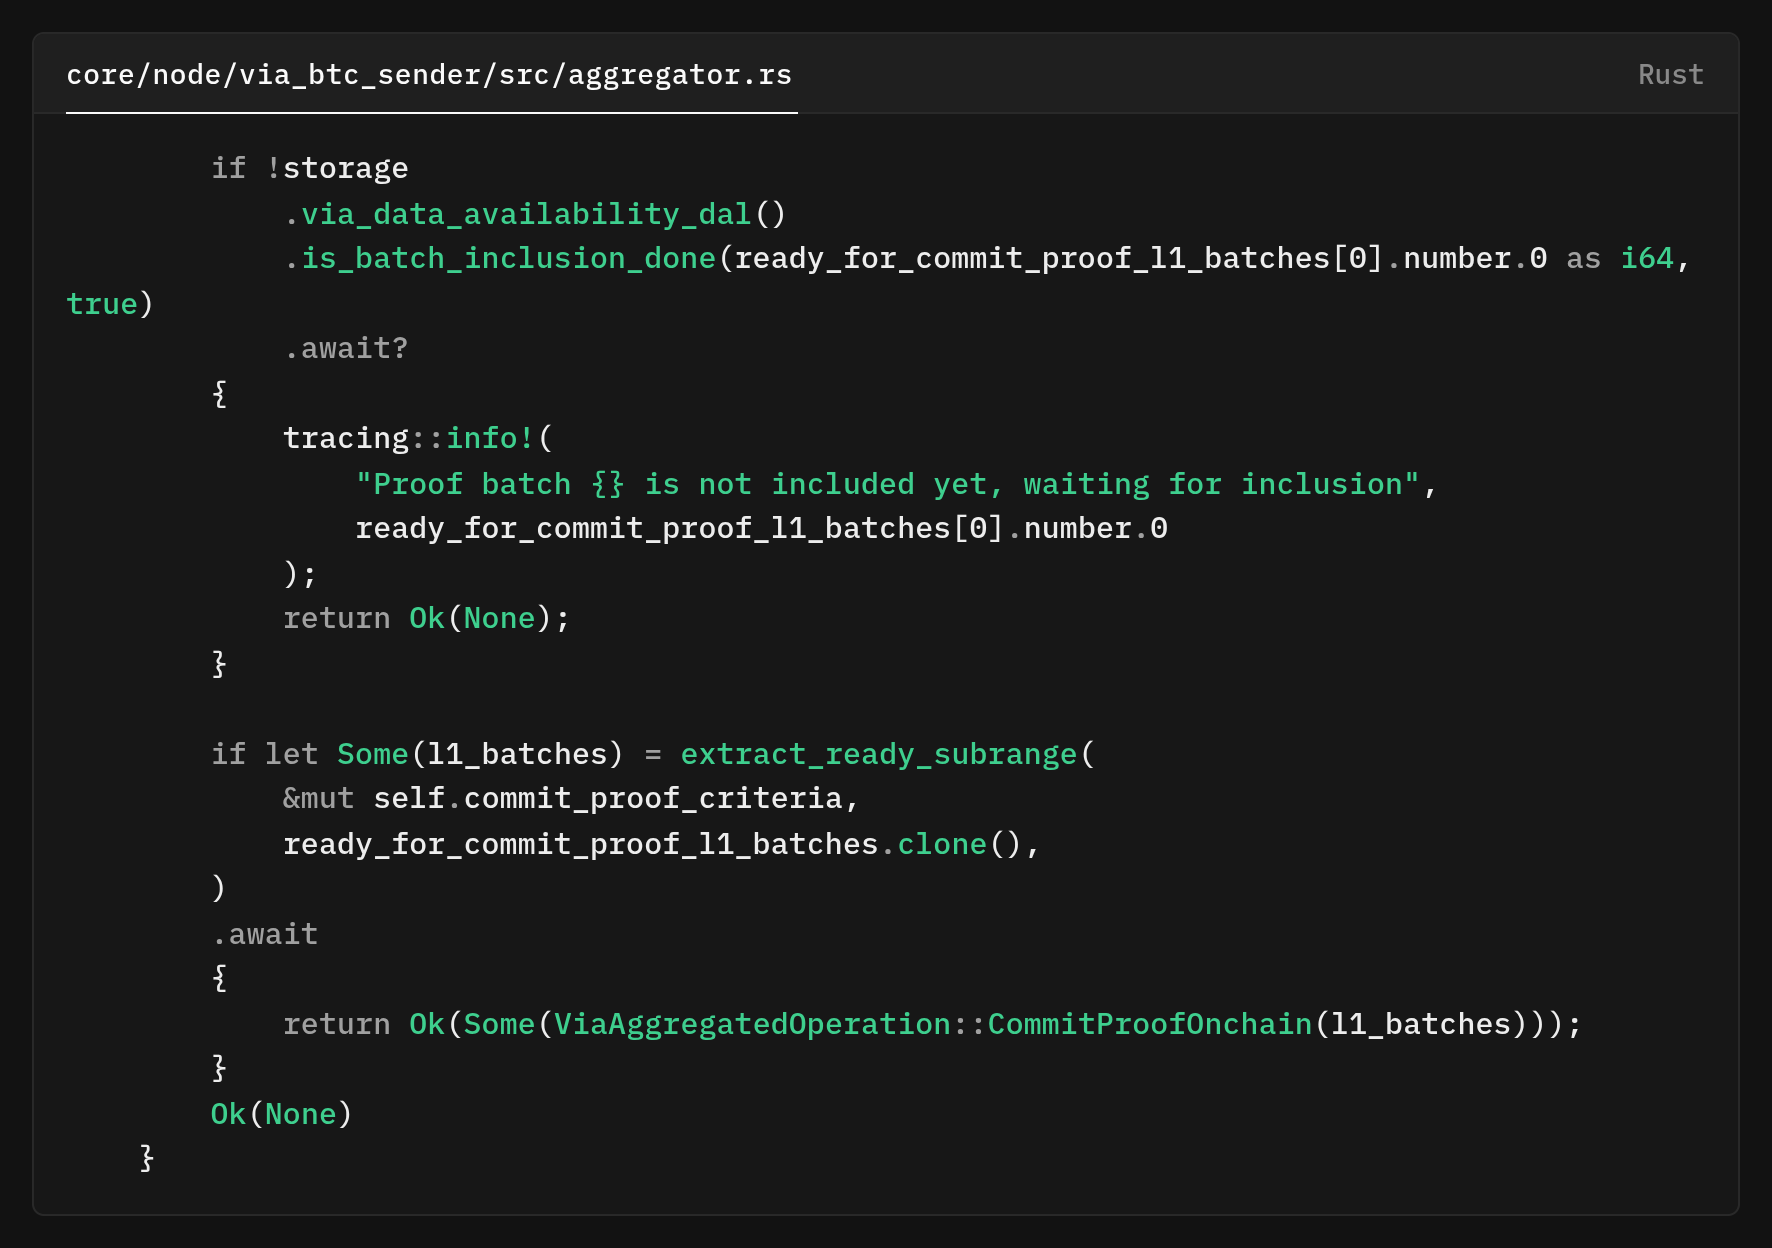Image resolution: width=1772 pixels, height=1248 pixels.
Task: Click the 'tracing' module name
Action: point(345,439)
